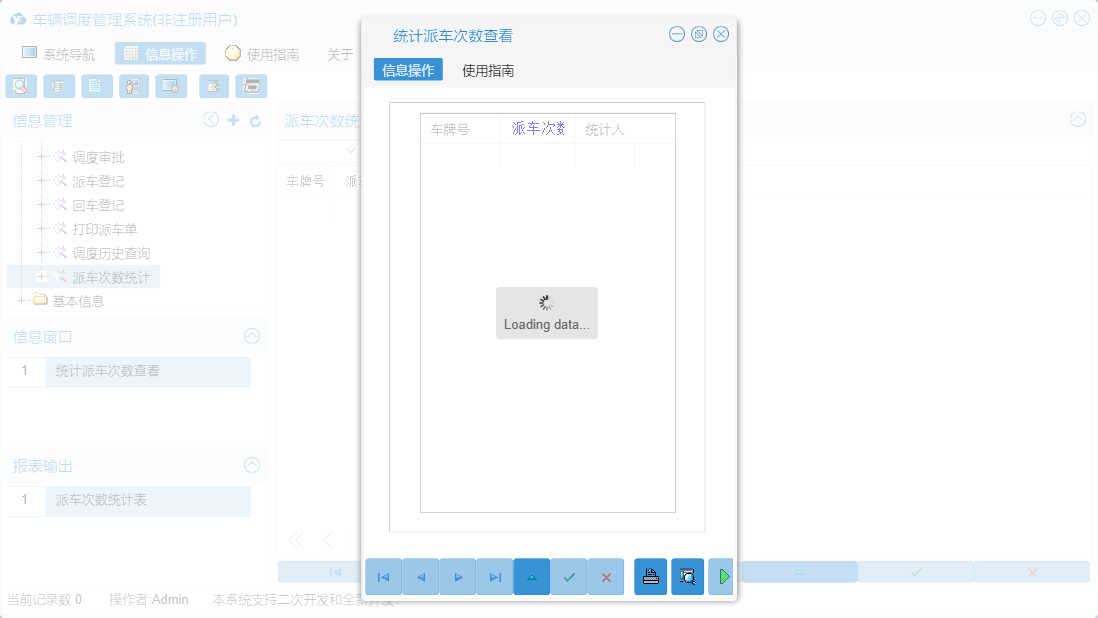
Task: Select the query search tool in the toolbar
Action: pos(20,86)
